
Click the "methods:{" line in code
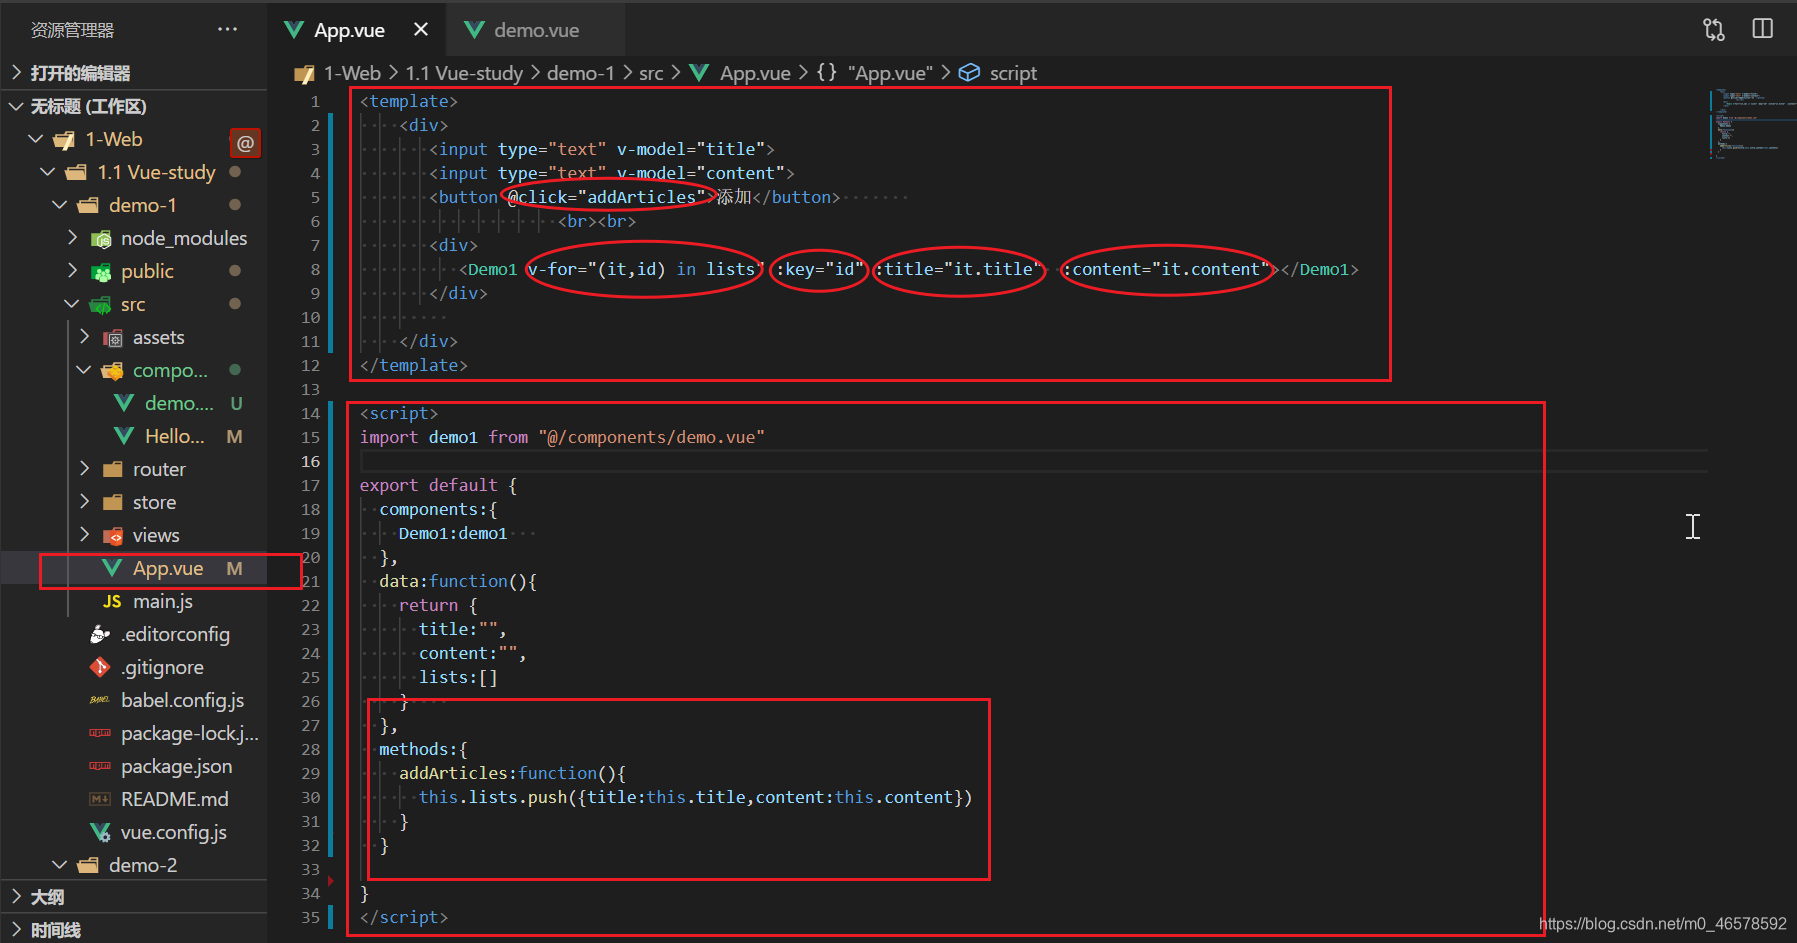pos(423,749)
